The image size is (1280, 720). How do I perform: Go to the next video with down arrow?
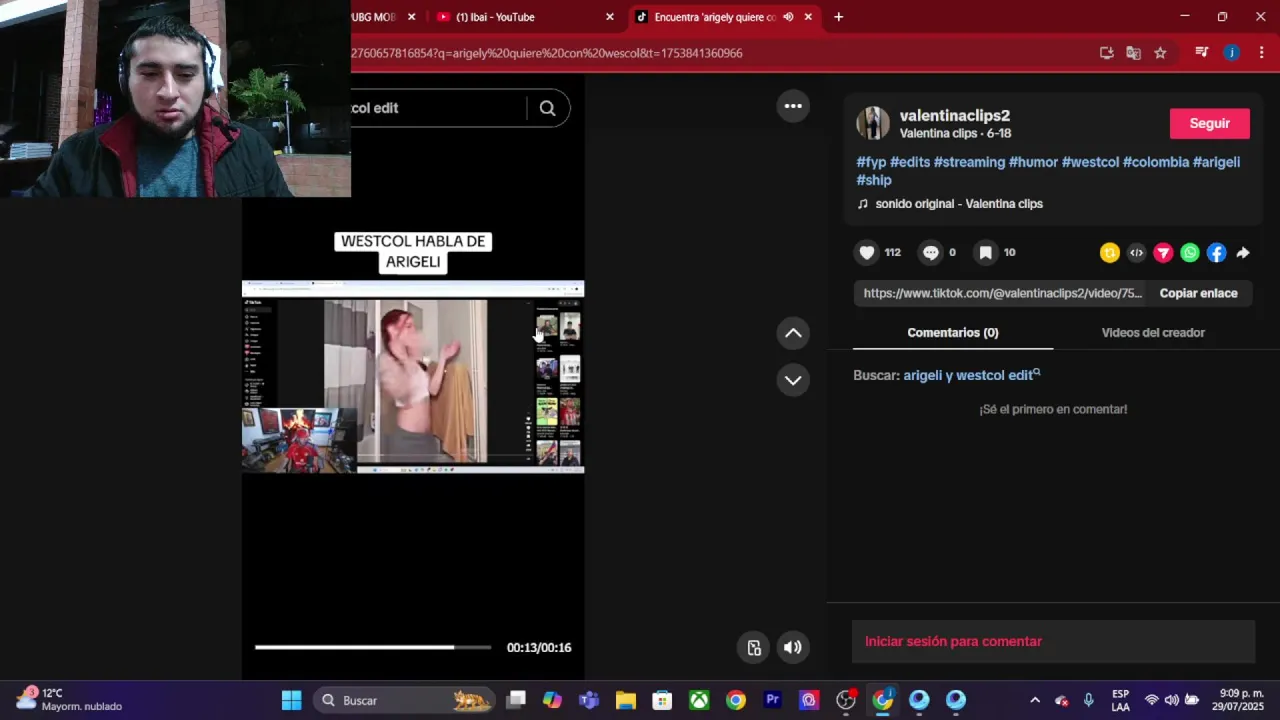click(x=793, y=380)
